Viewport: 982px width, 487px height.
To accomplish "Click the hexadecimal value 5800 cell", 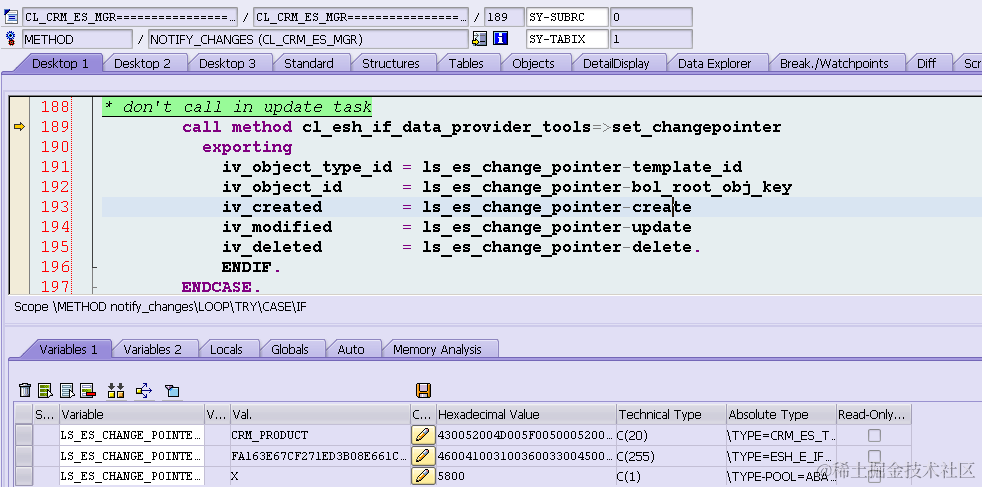I will [526, 476].
